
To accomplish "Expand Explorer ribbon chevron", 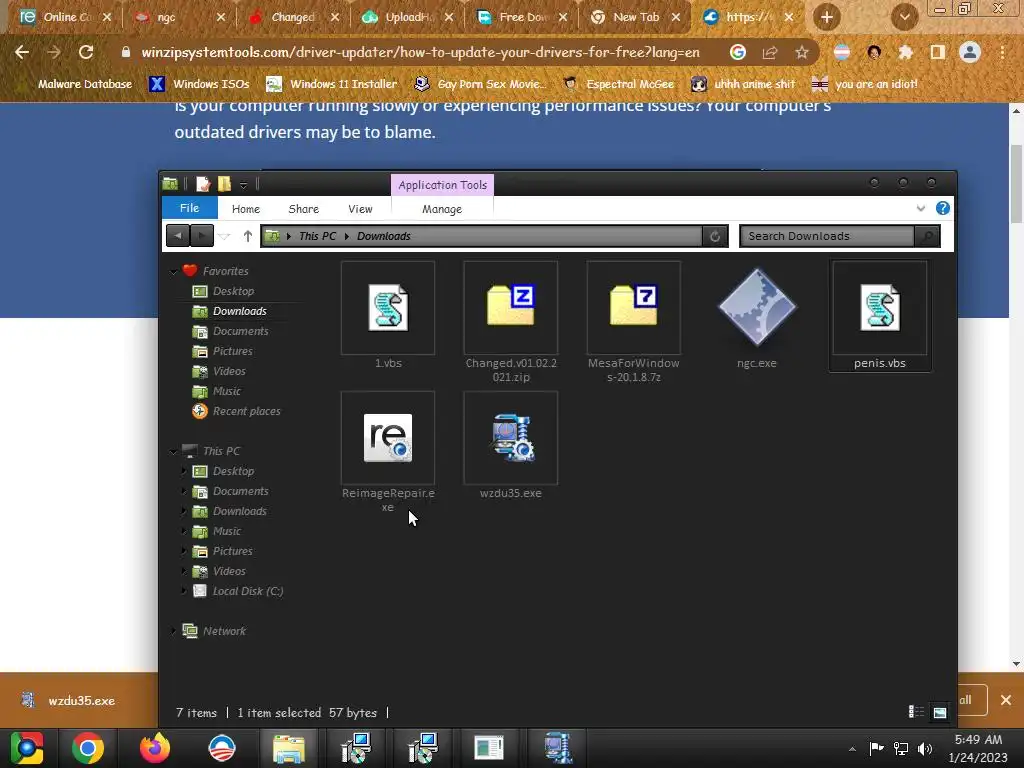I will (921, 208).
